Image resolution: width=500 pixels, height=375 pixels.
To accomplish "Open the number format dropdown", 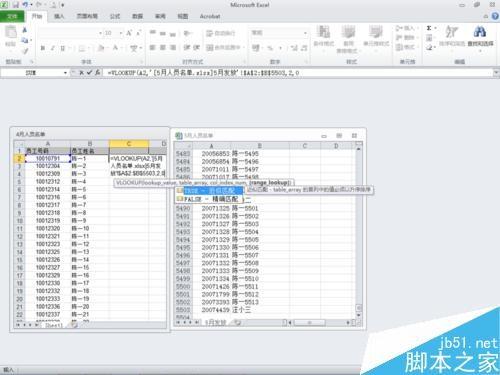I will pyautogui.click(x=305, y=33).
